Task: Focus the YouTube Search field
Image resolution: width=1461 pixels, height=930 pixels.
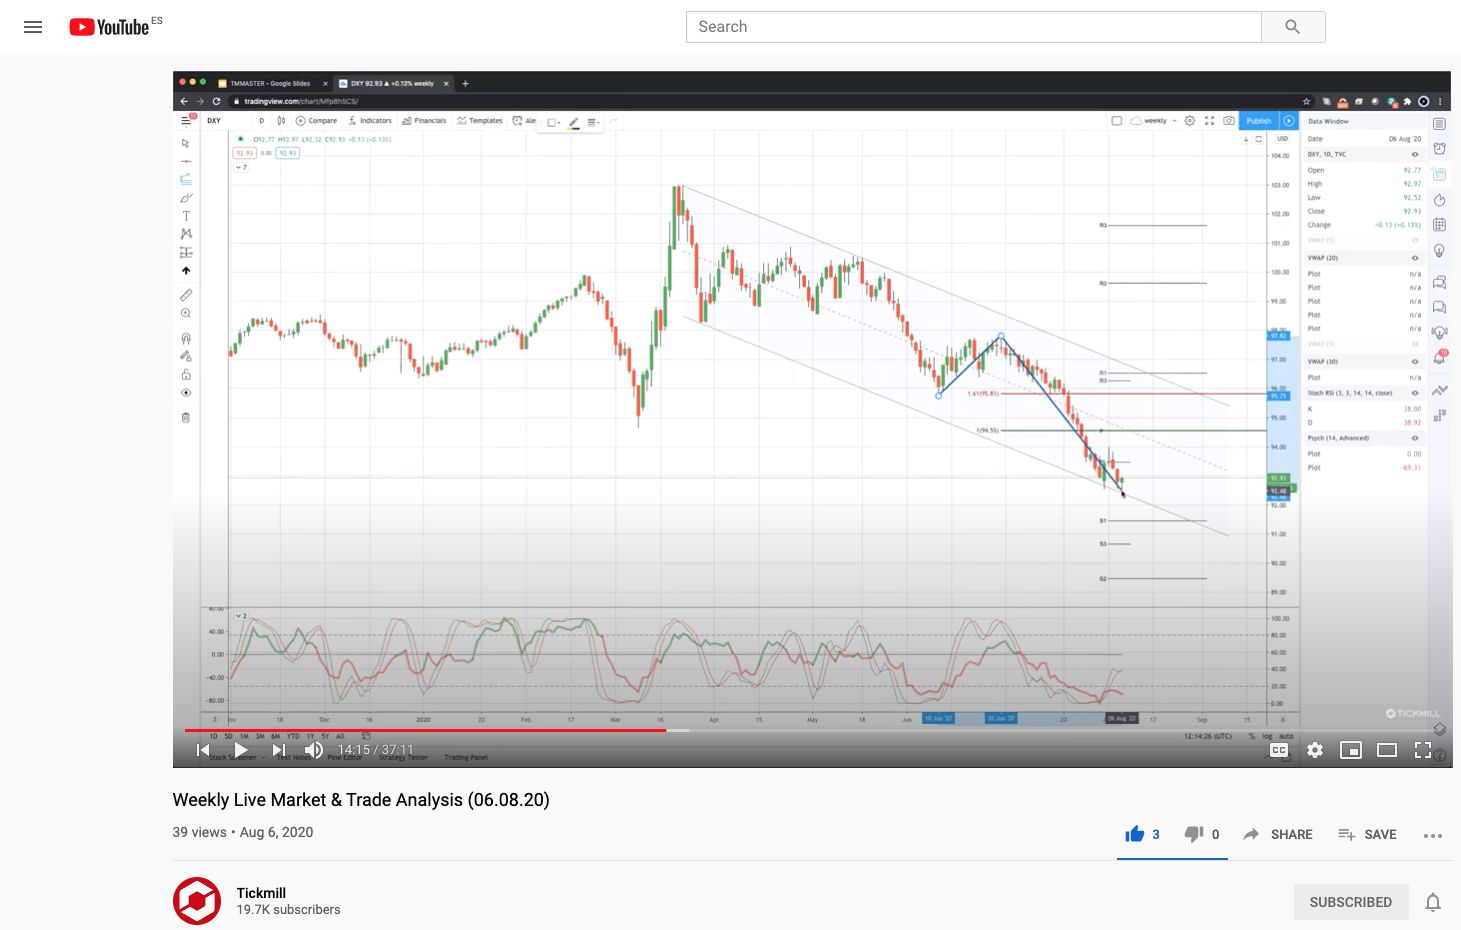Action: (x=973, y=27)
